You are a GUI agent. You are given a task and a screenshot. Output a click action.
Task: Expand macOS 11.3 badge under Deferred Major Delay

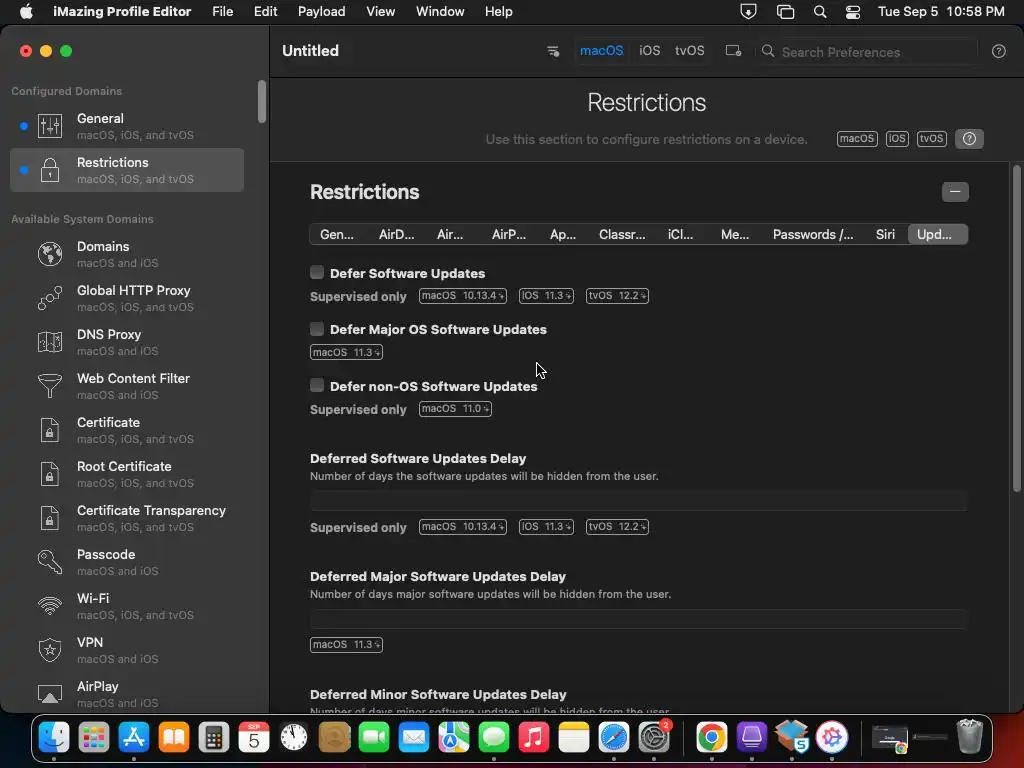346,645
